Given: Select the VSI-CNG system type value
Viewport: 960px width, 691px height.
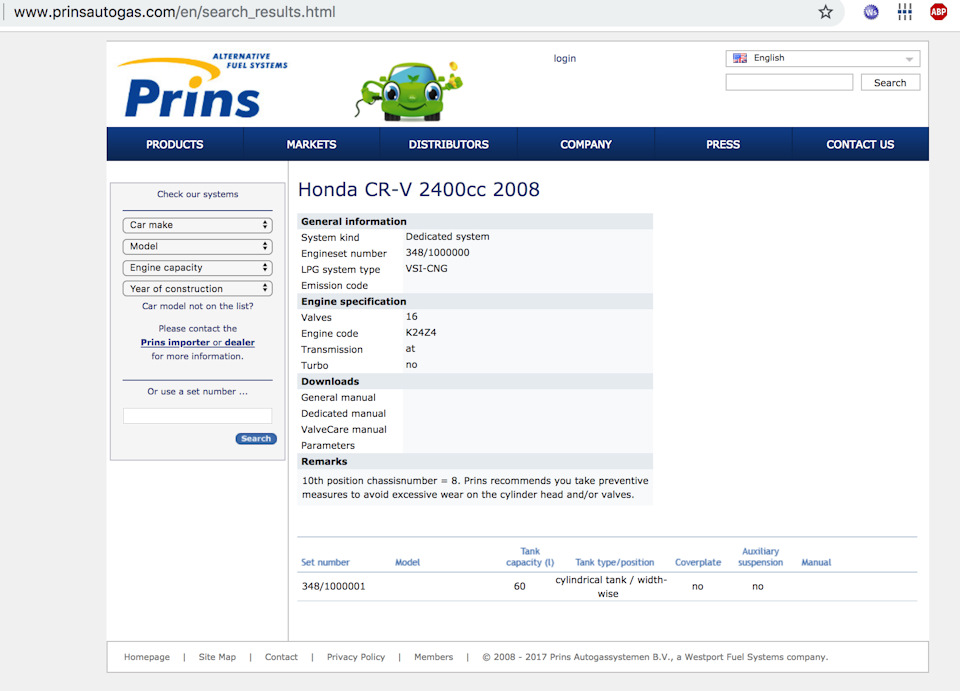Looking at the screenshot, I should point(426,269).
